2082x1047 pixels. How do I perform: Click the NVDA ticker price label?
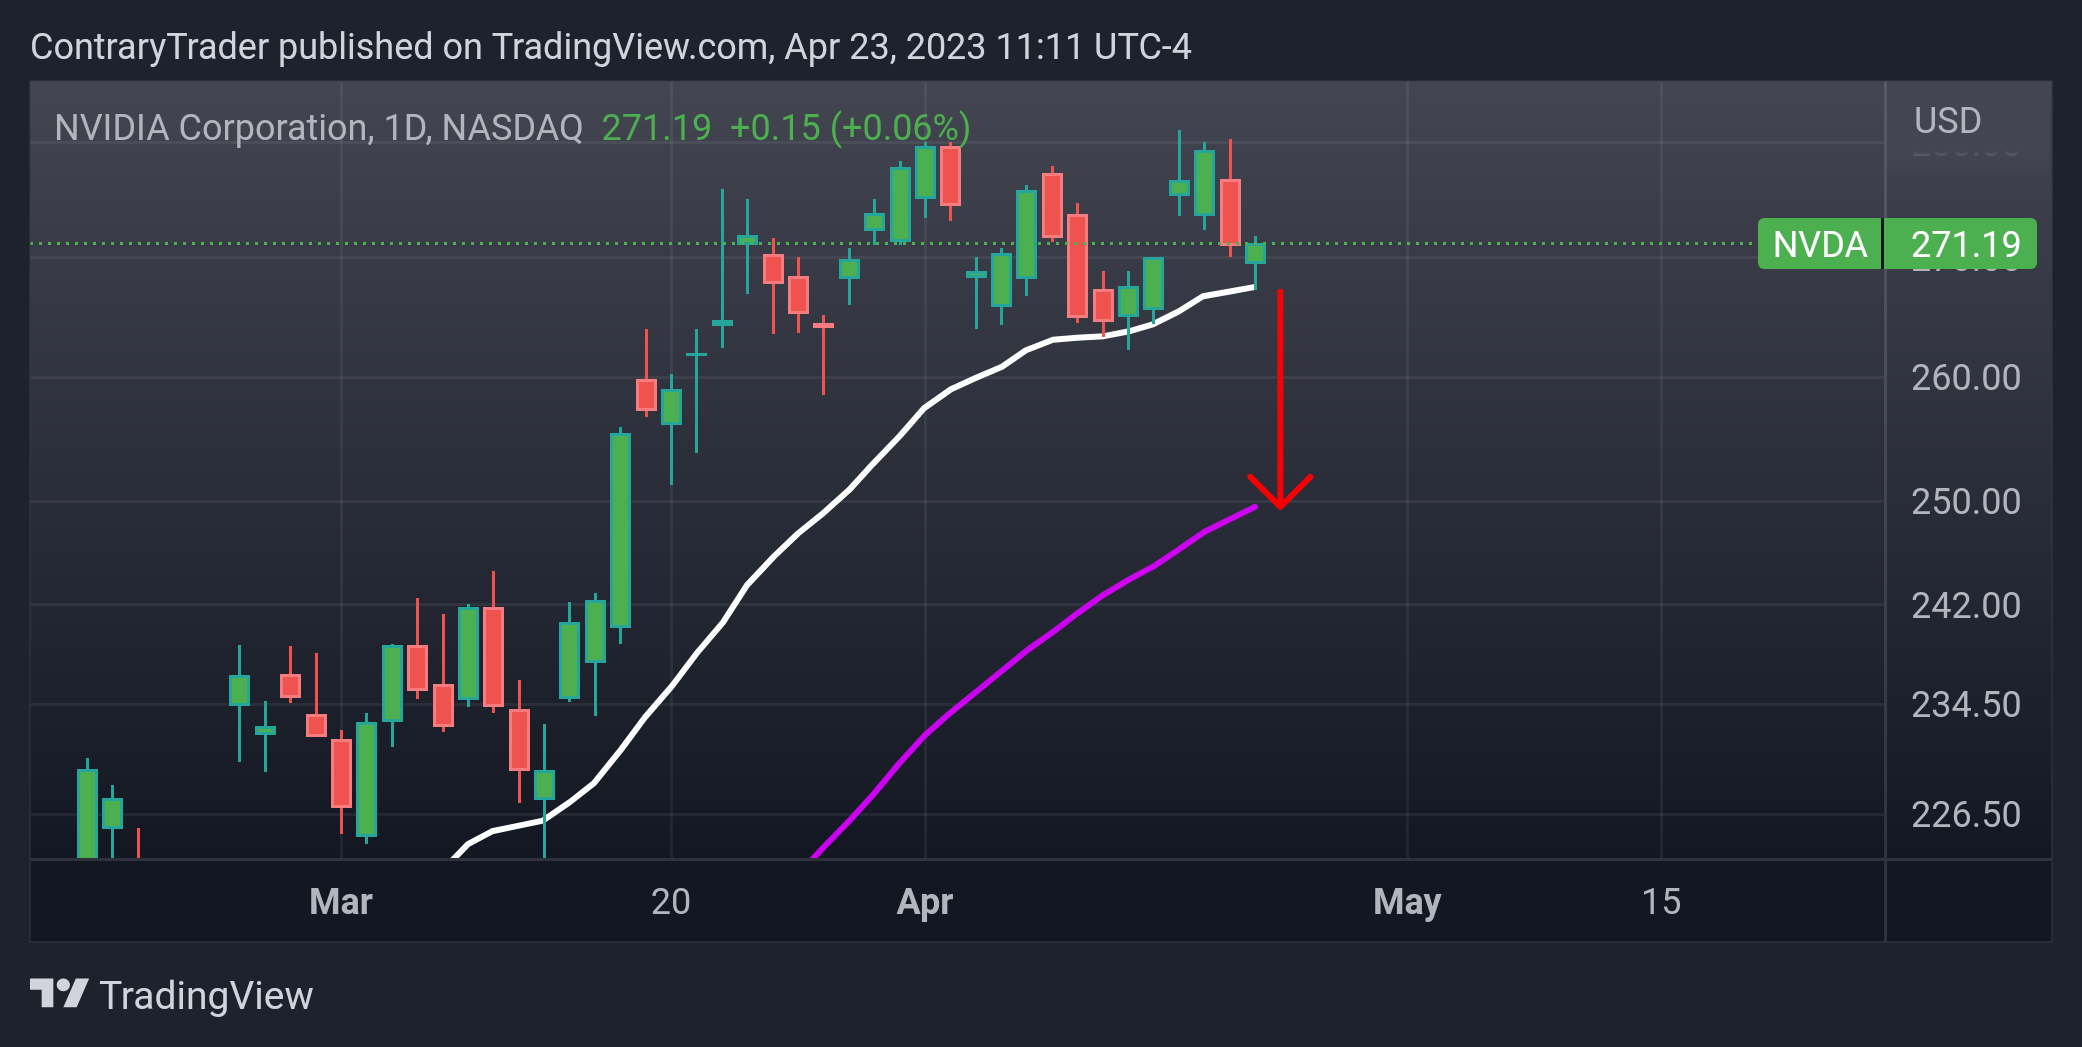[1819, 244]
